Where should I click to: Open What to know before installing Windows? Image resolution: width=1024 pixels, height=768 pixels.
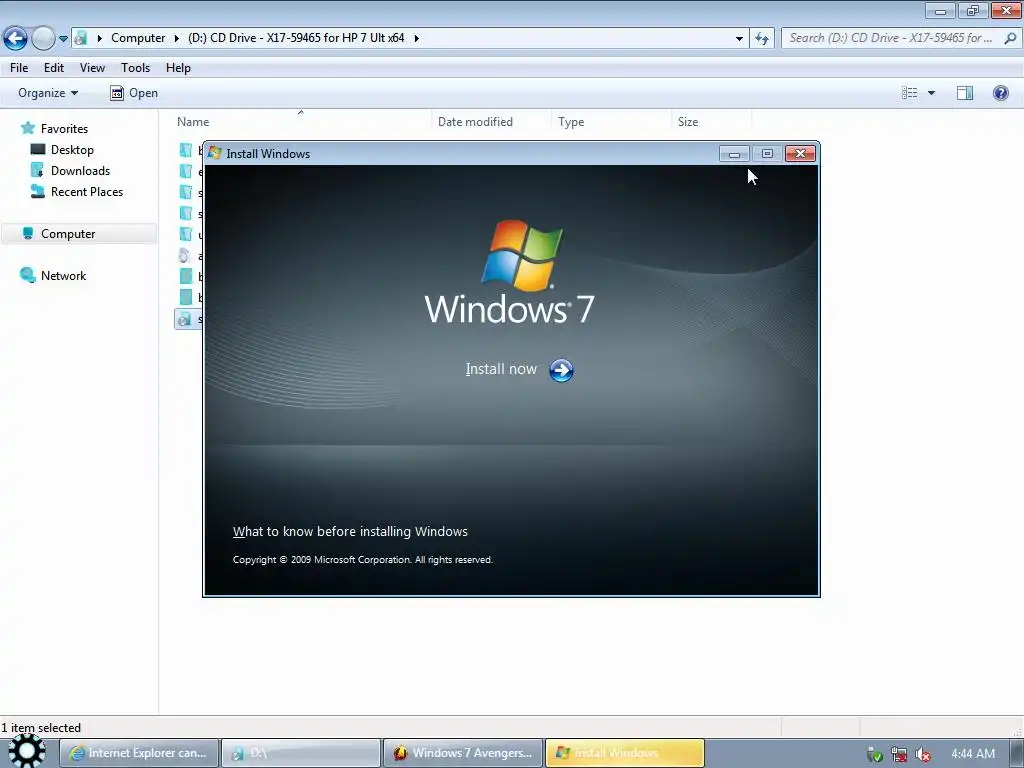350,532
